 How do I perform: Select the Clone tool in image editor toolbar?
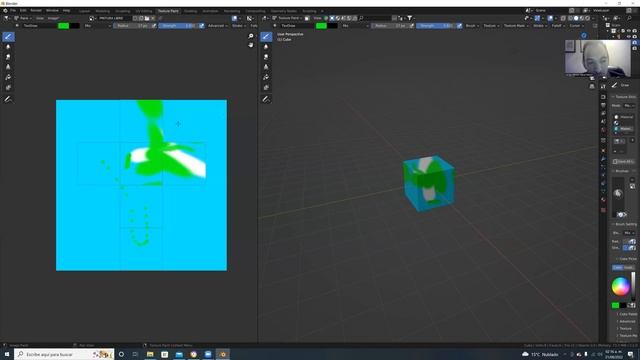[x=8, y=67]
